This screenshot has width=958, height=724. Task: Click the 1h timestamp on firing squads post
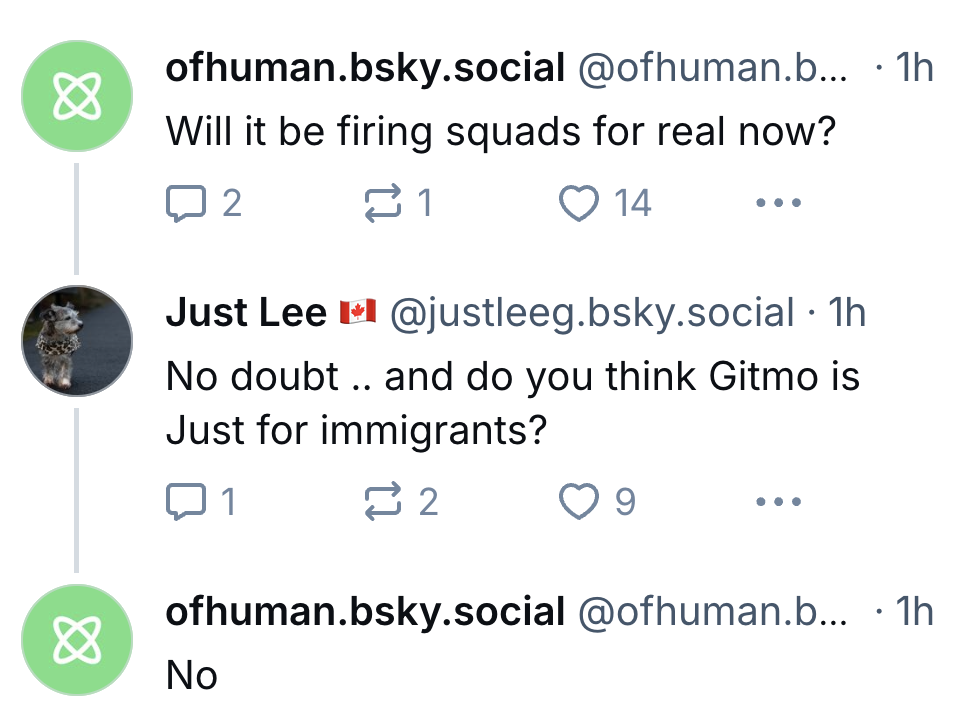[914, 69]
